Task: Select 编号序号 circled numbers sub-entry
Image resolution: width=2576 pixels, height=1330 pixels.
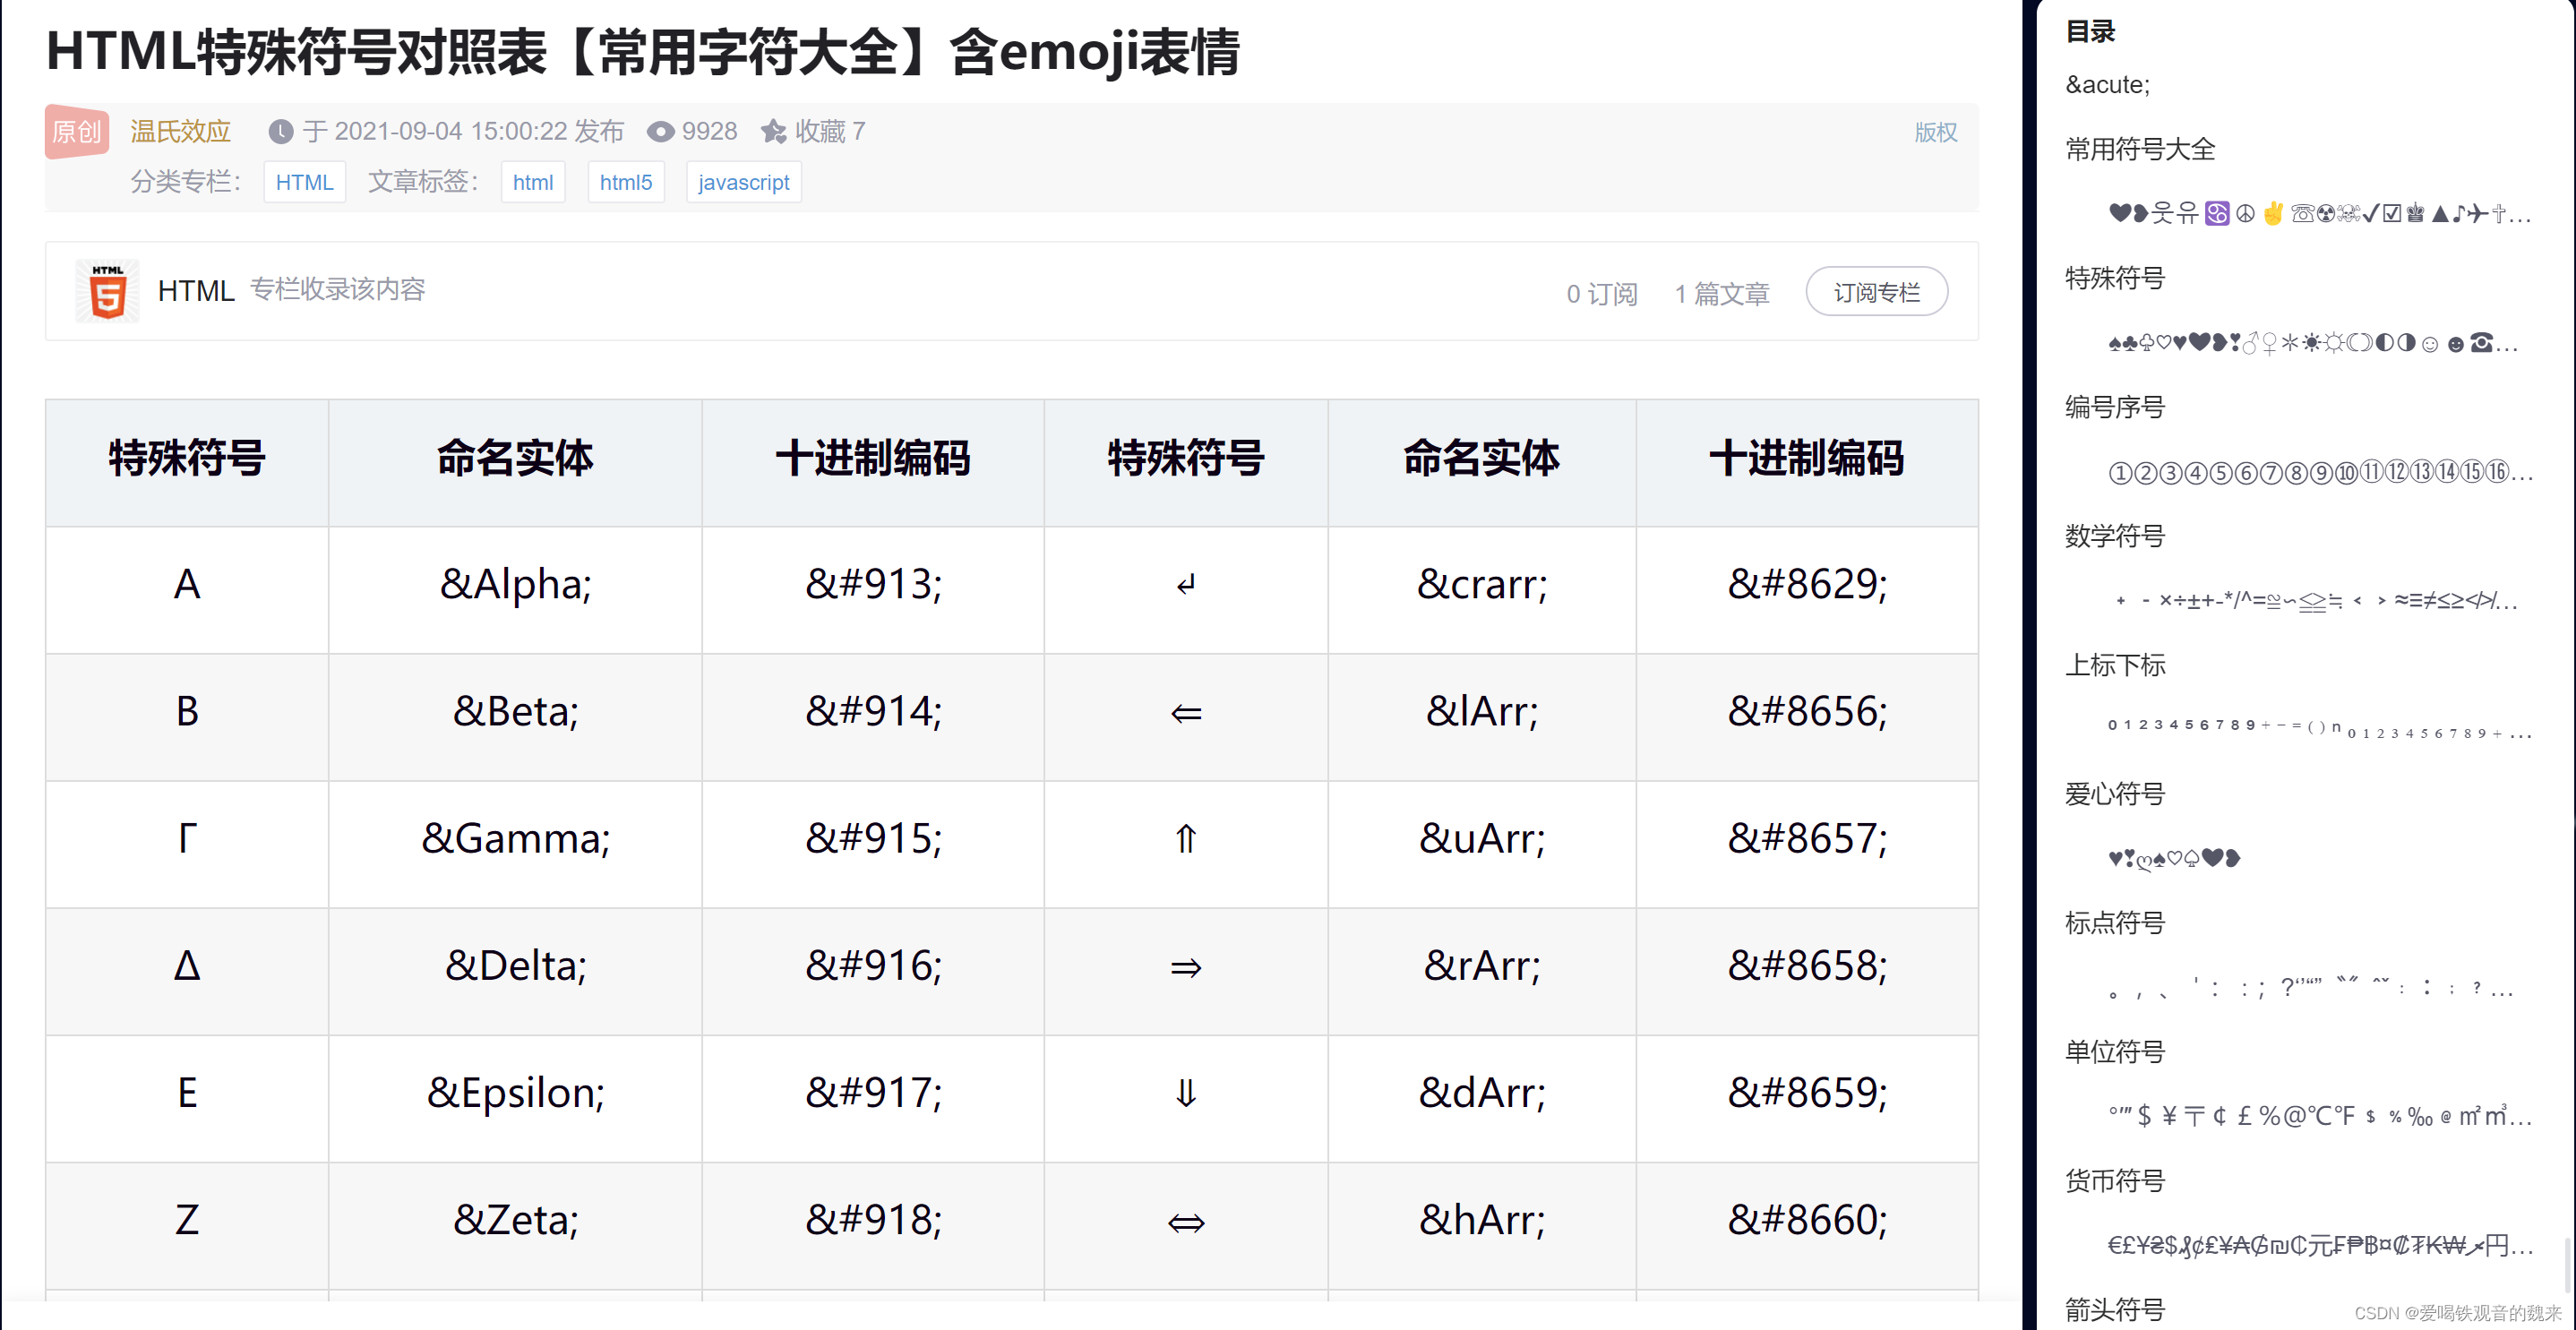Action: click(2318, 472)
